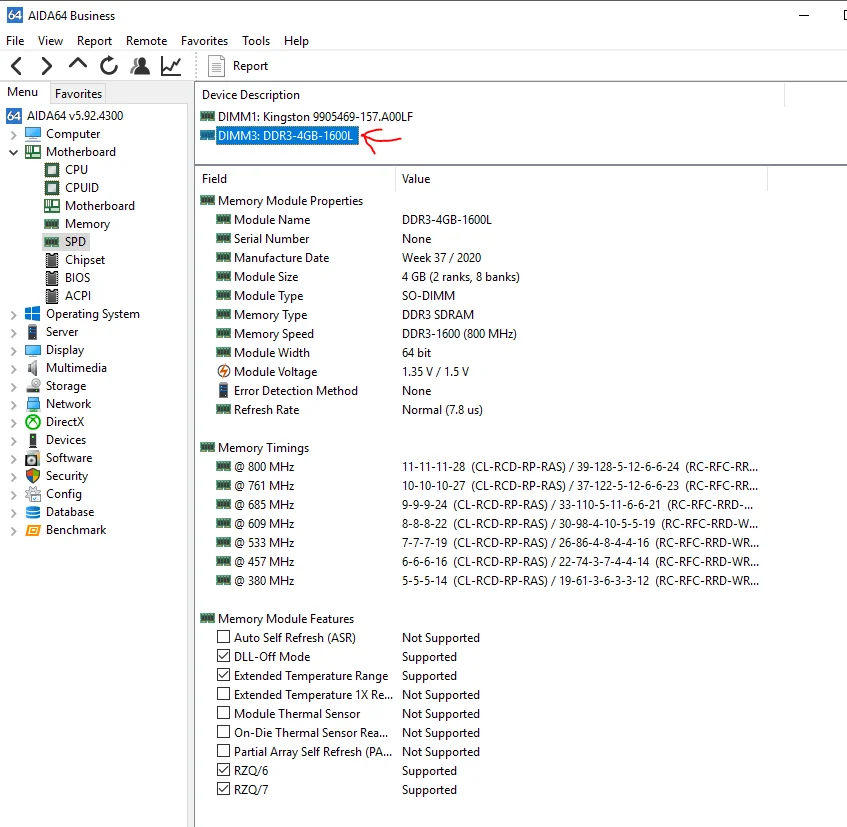Click the Config gear icon
This screenshot has width=847, height=827.
33,494
